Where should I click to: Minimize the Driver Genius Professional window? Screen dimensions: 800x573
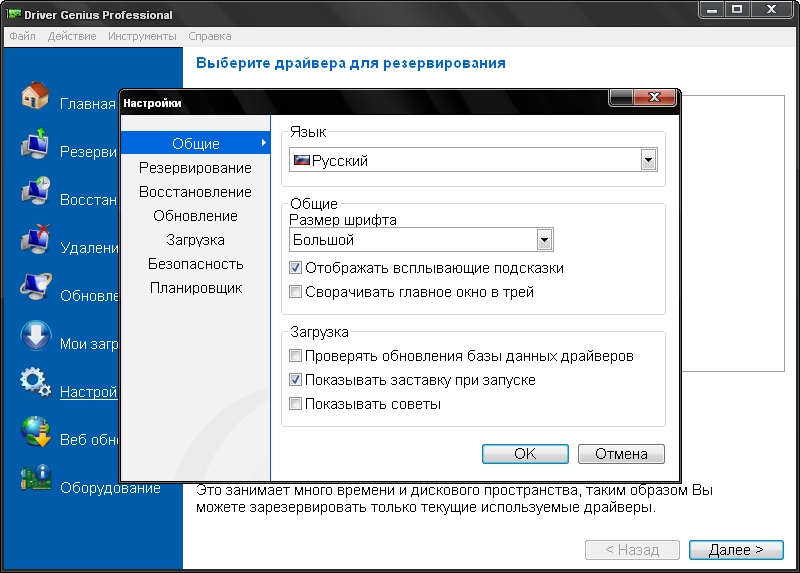click(712, 9)
